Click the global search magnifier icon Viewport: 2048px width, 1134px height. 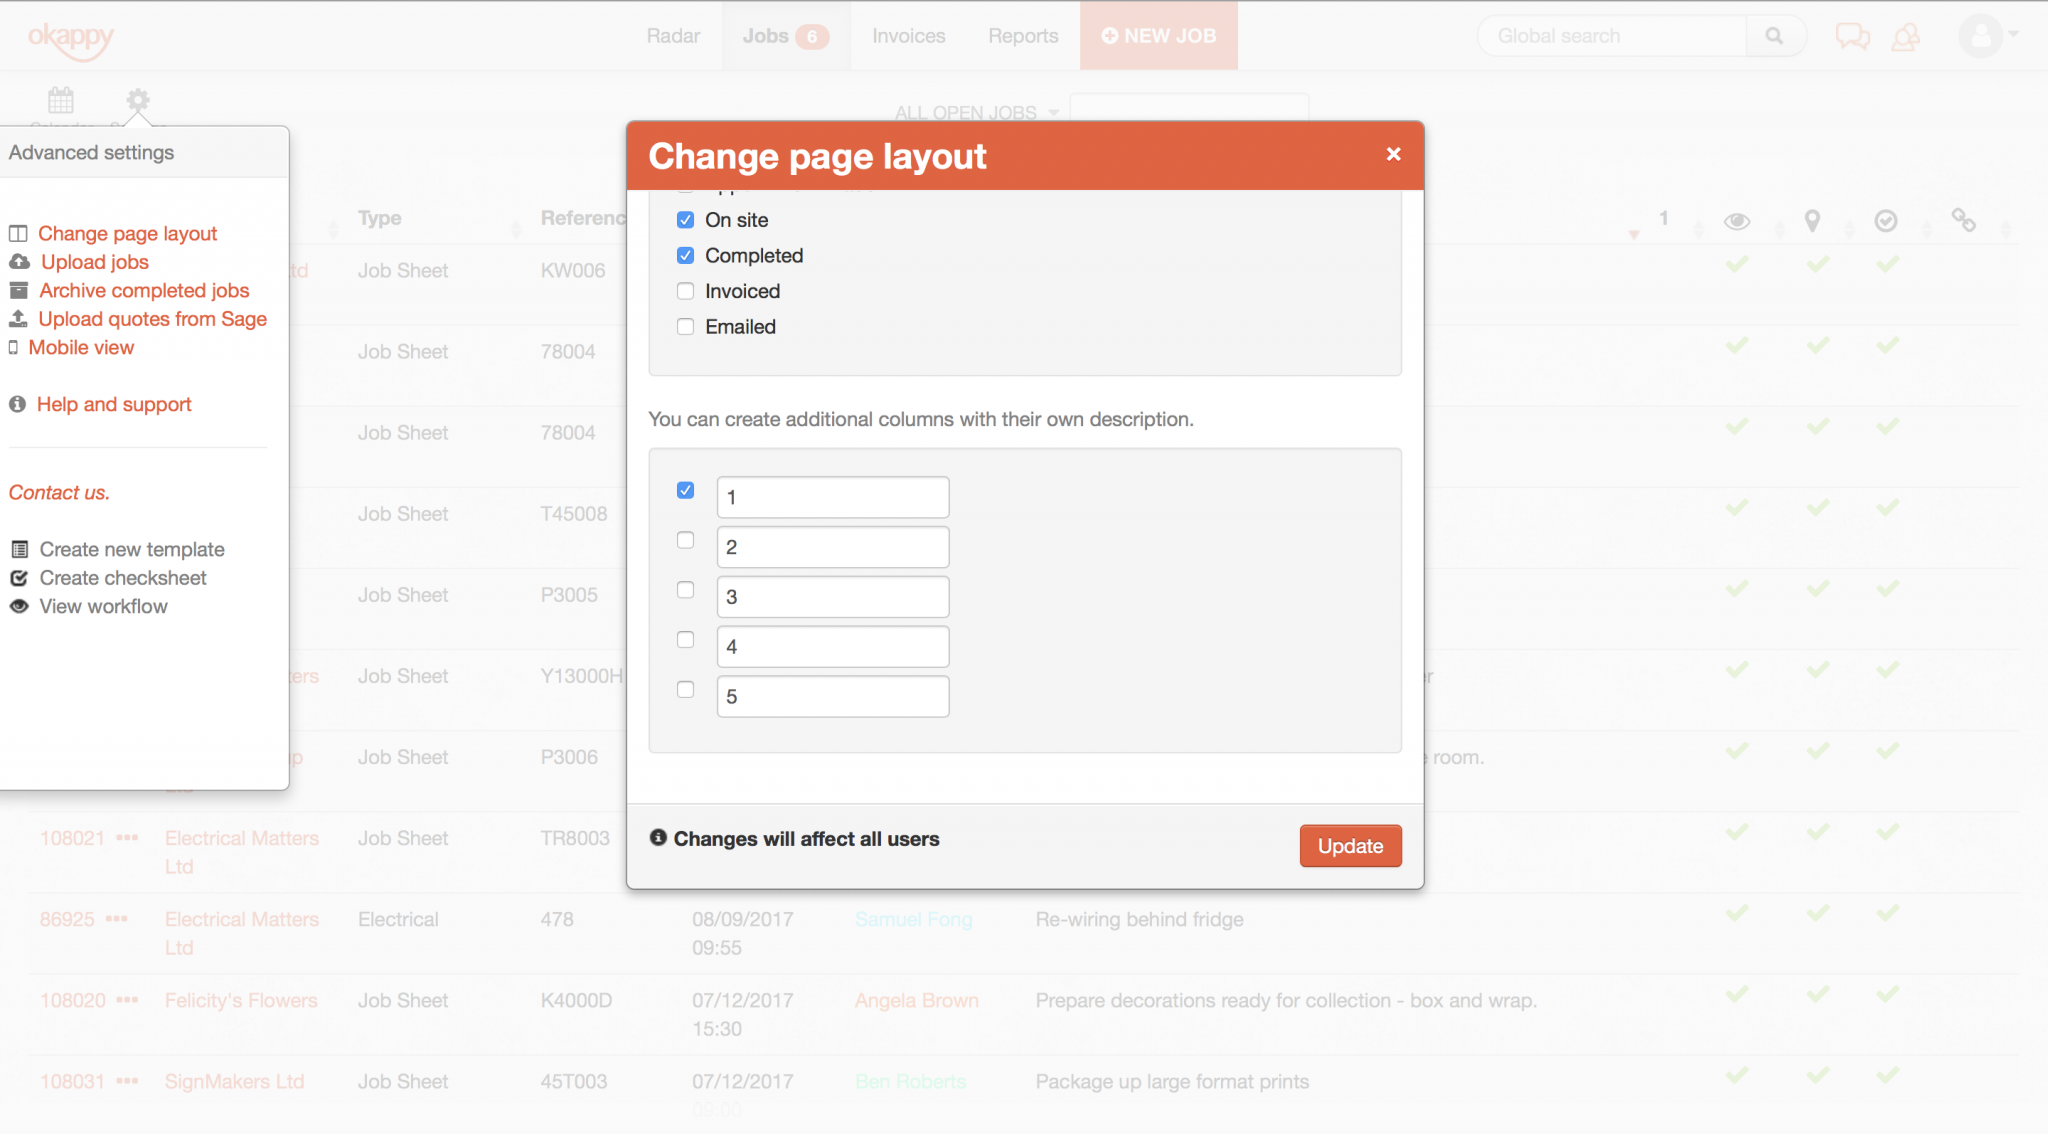pos(1774,36)
